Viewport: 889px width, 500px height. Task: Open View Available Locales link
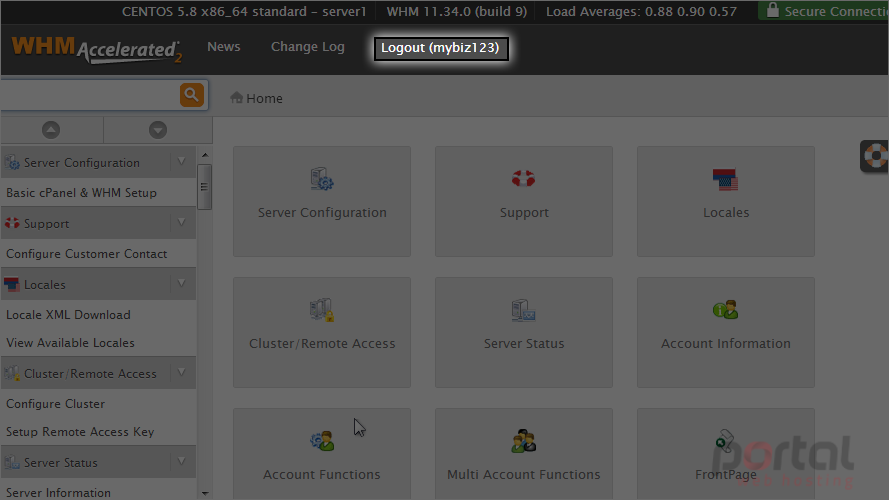tap(70, 343)
